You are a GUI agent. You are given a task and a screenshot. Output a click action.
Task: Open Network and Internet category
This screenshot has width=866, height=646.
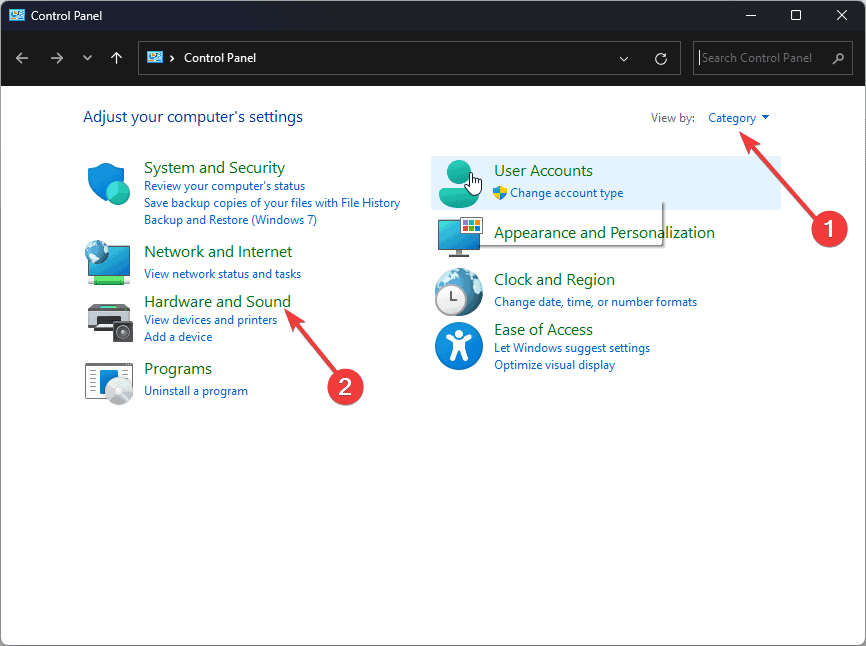point(218,252)
